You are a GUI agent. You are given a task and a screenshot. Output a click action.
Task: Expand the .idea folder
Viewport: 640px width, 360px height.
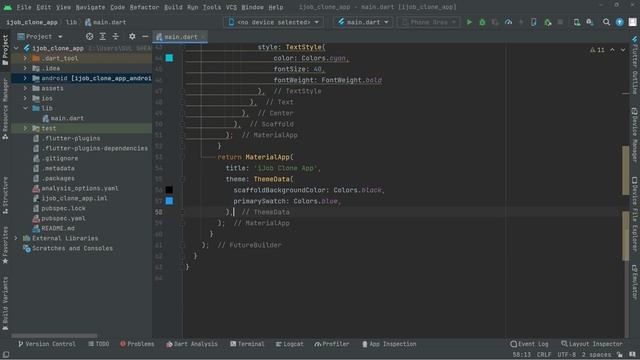(25, 68)
